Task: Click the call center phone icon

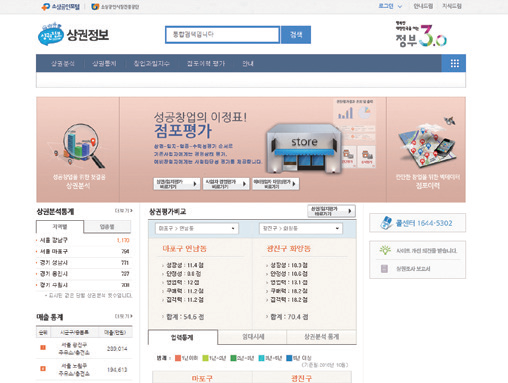Action: (386, 223)
